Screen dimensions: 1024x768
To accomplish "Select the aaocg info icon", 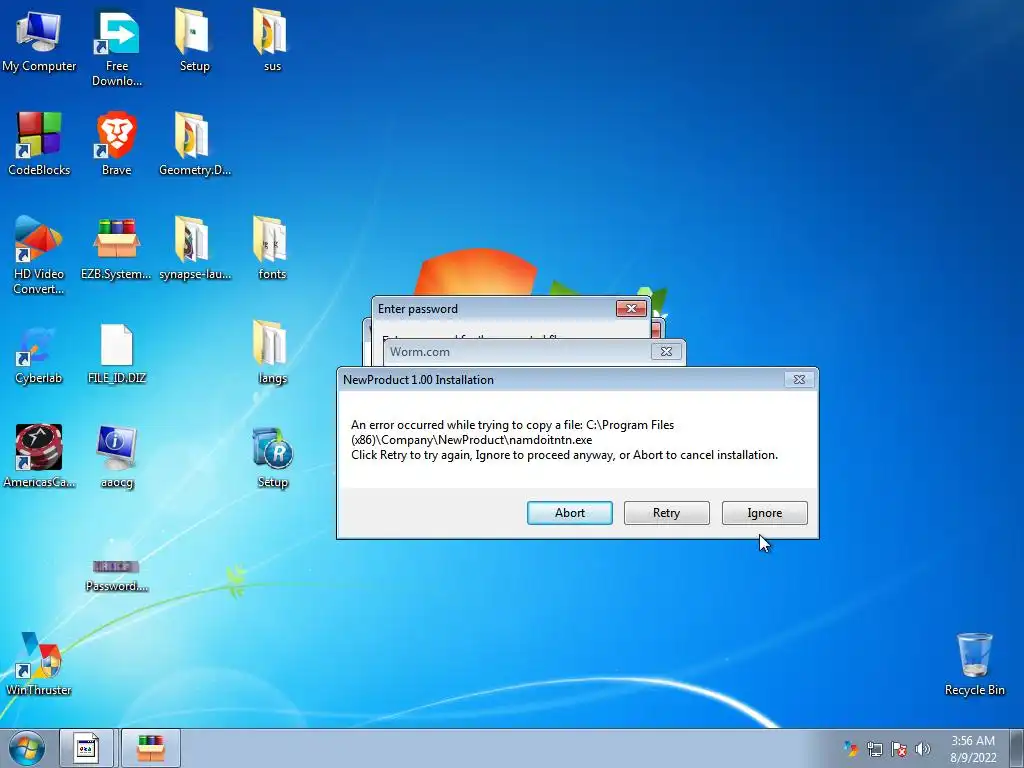I will [117, 456].
